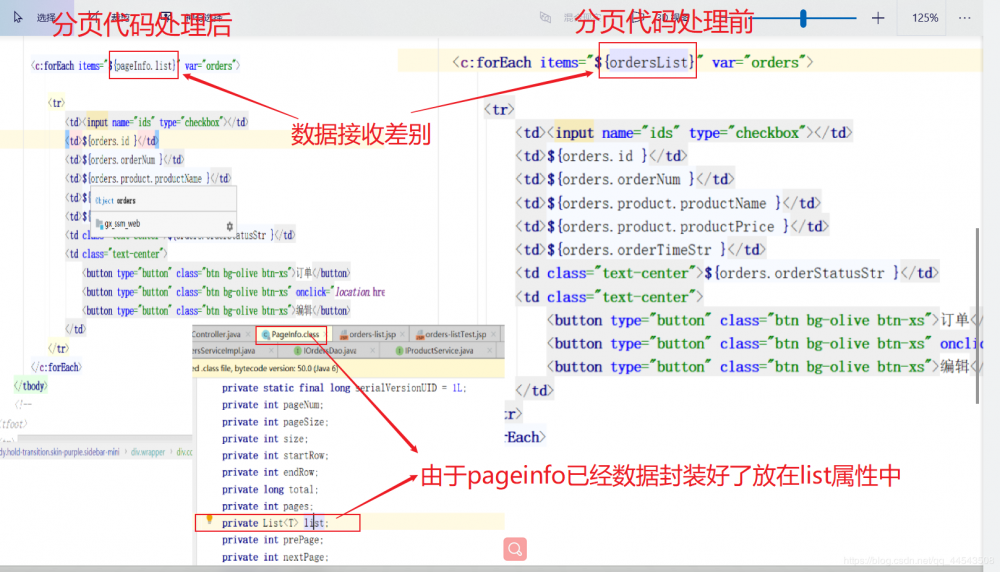Click the 'private List<T> list;' line
1000x572 pixels.
(275, 523)
